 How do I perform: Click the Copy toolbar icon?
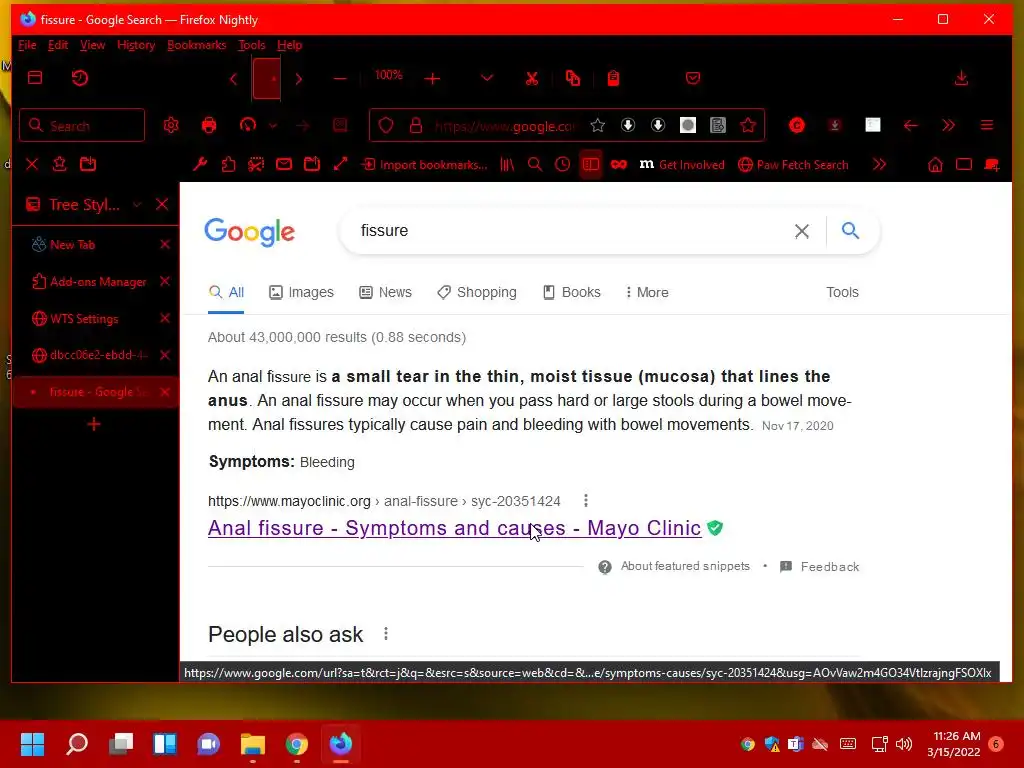pos(573,78)
